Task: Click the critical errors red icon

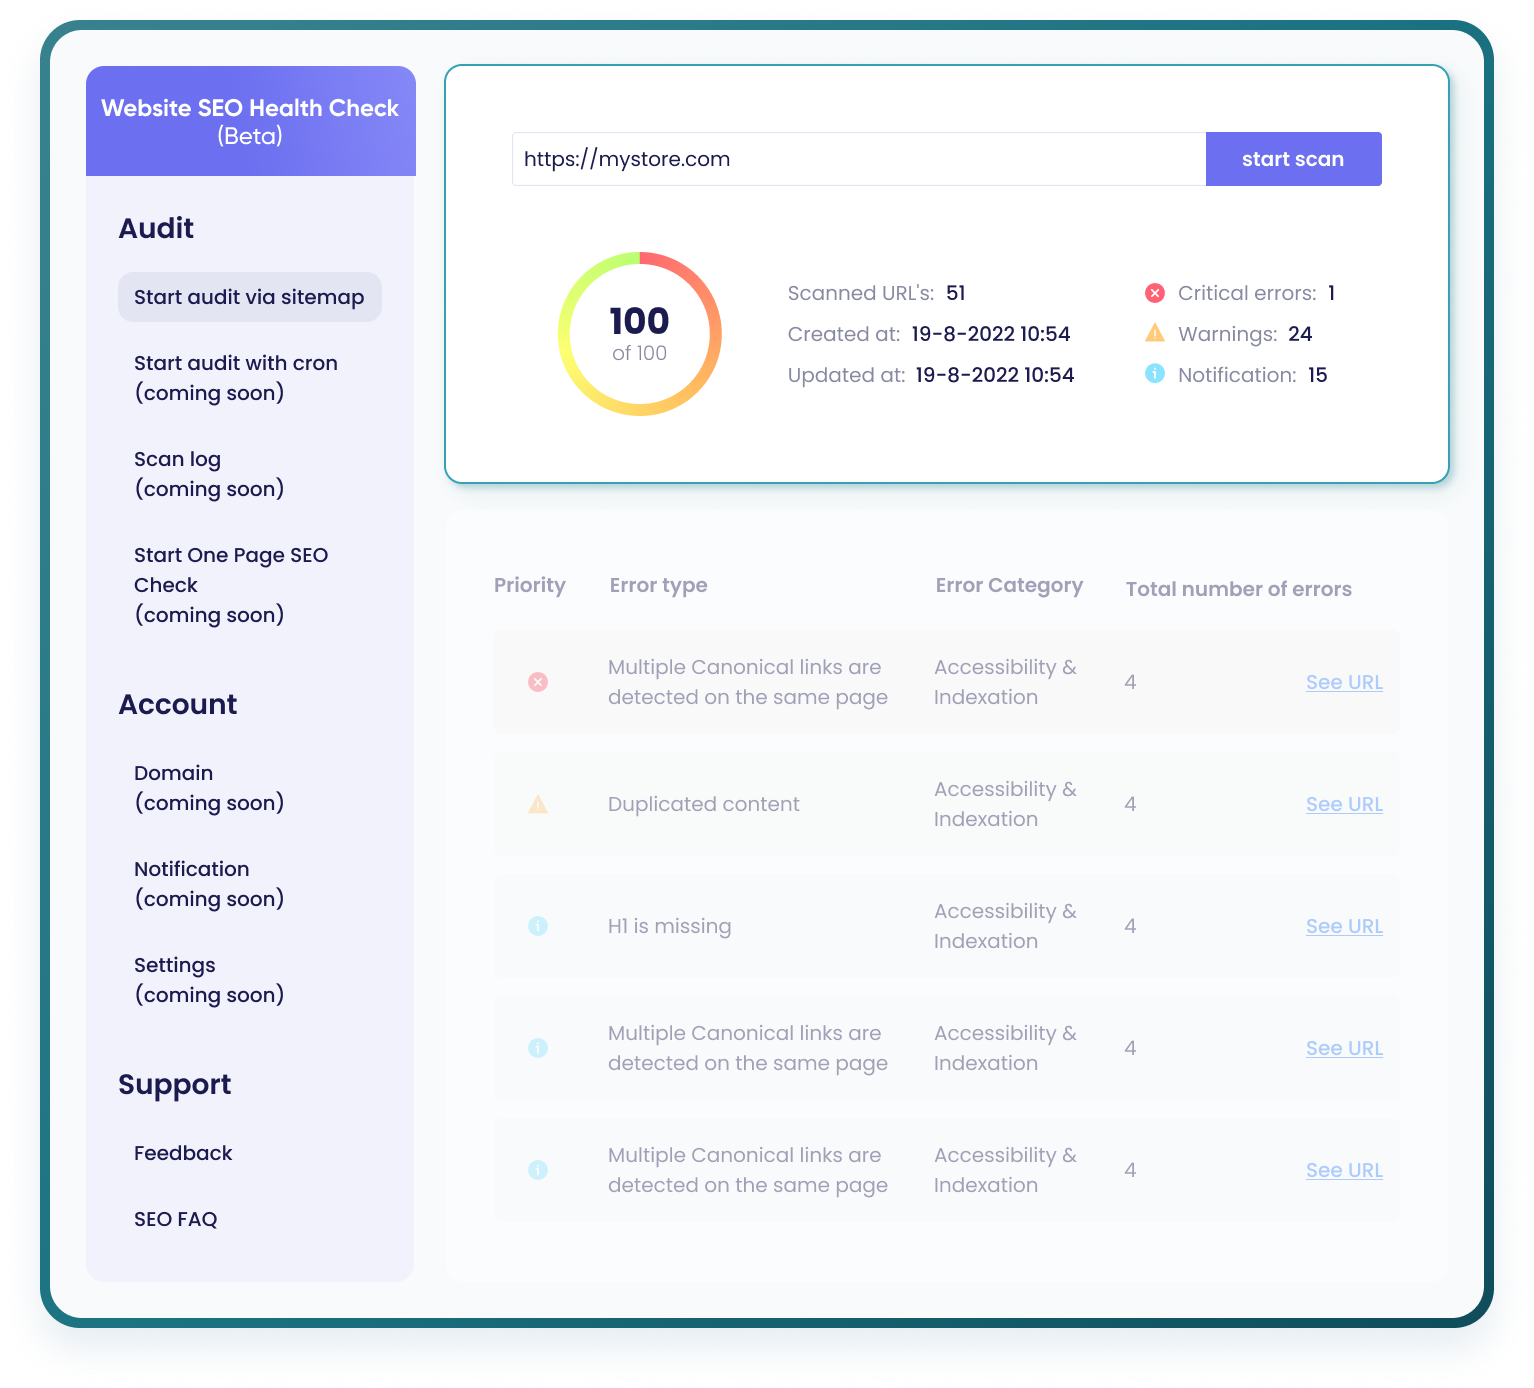Action: [1155, 293]
